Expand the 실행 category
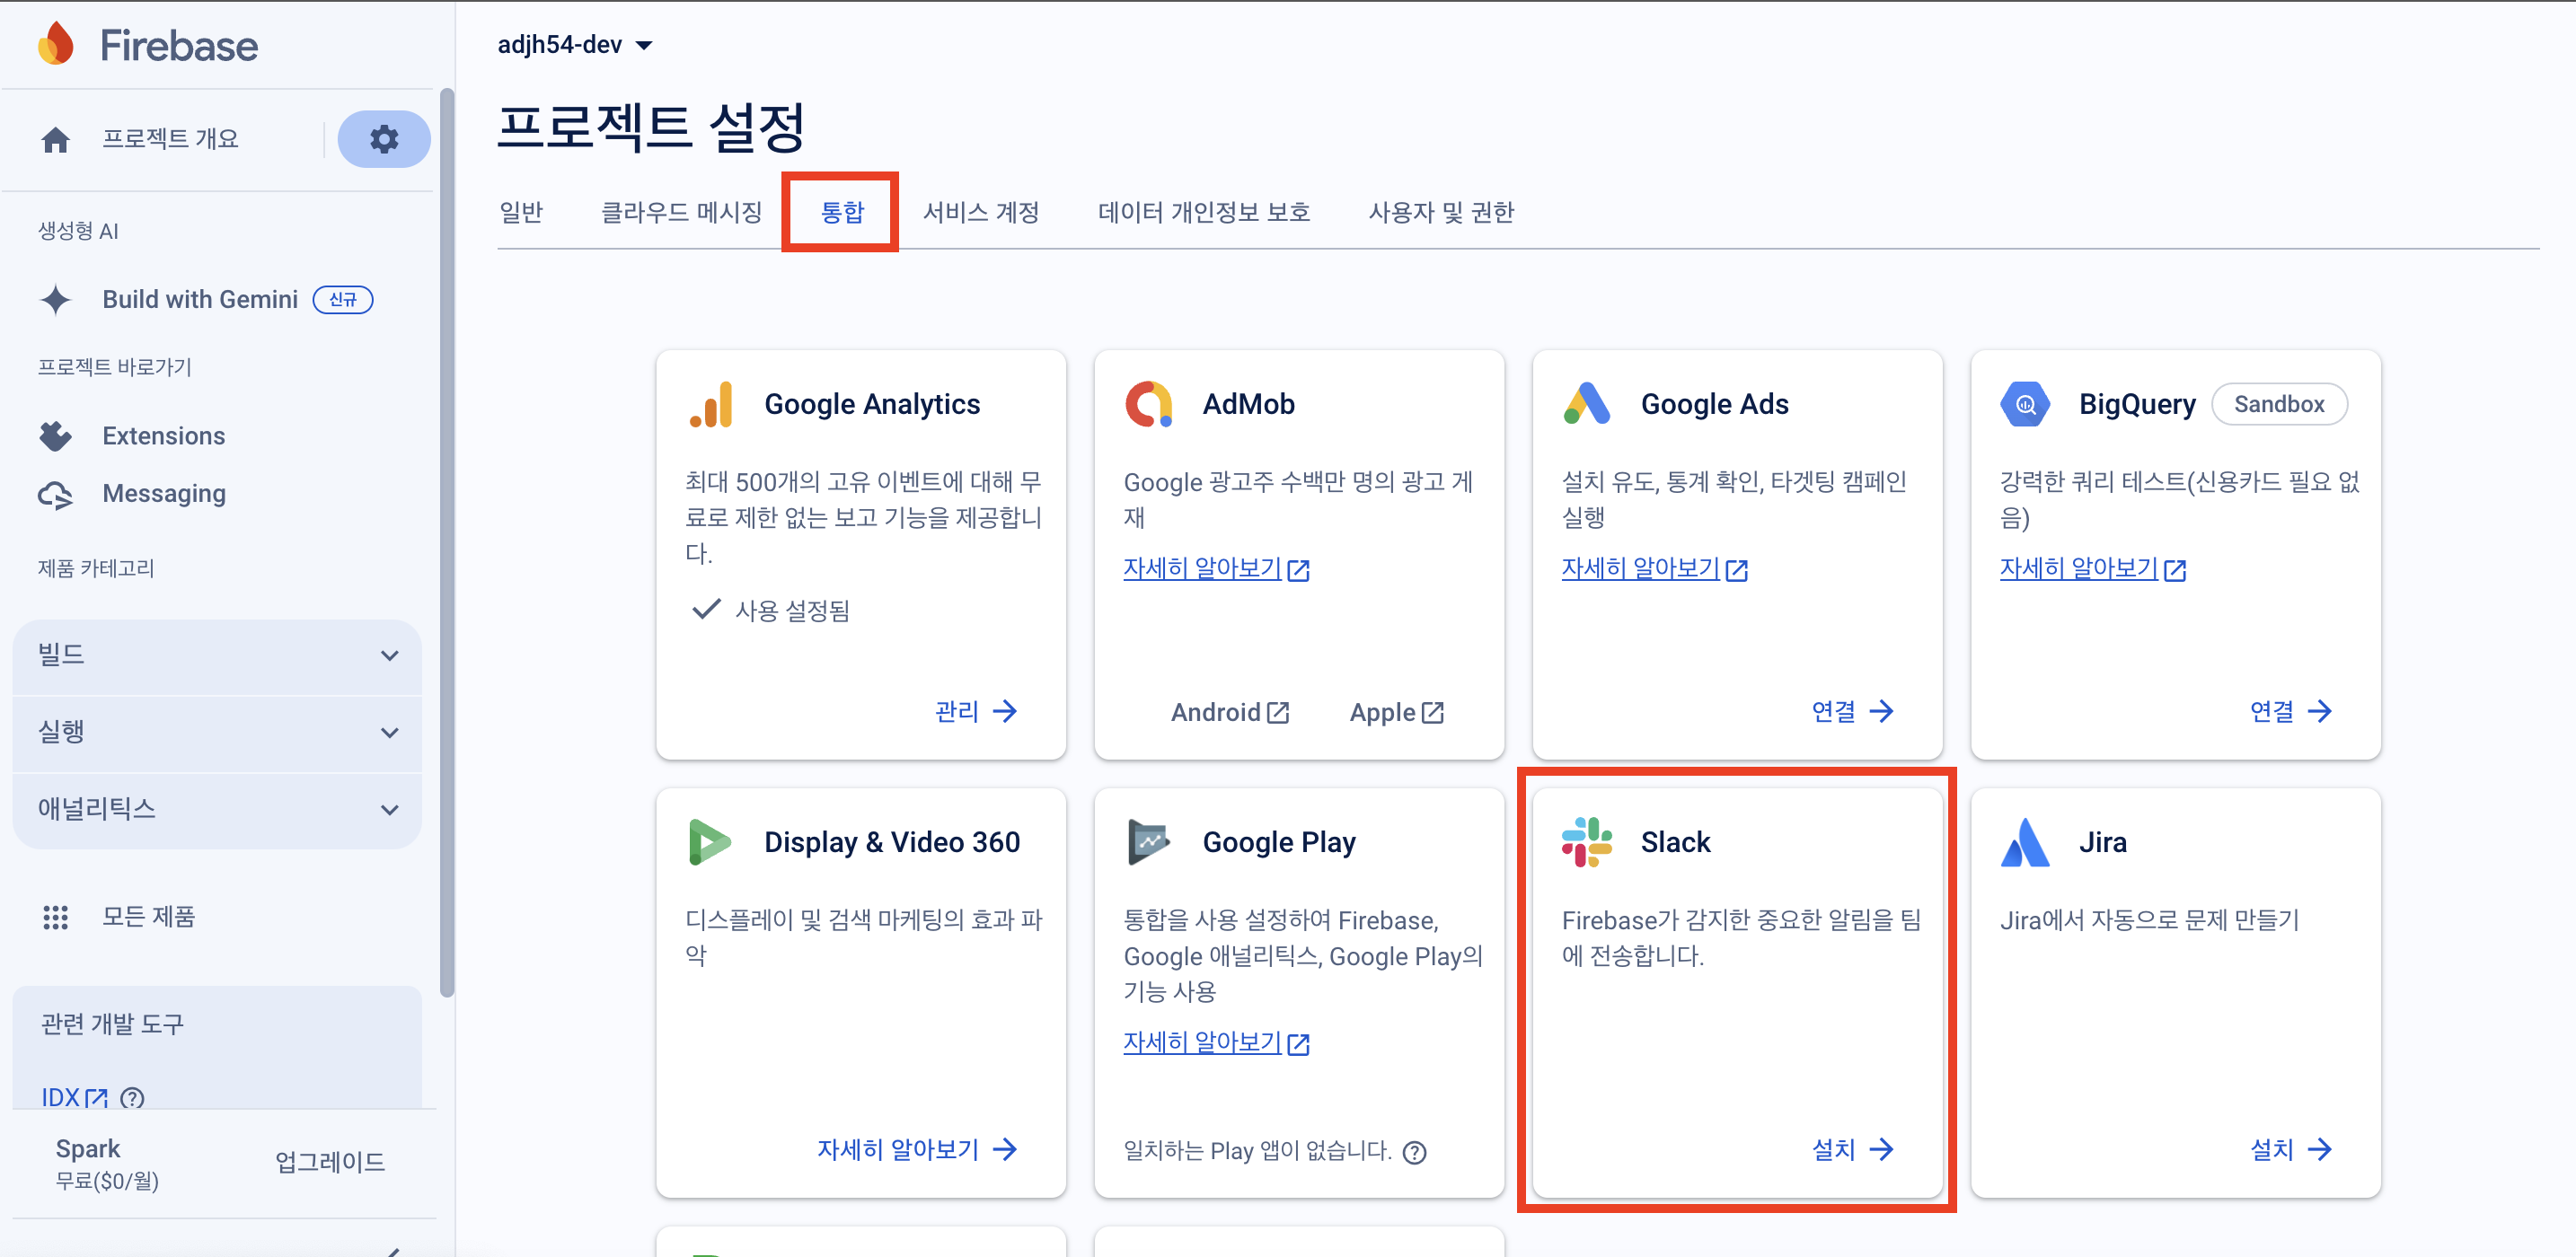Viewport: 2576px width, 1257px height. [x=218, y=732]
